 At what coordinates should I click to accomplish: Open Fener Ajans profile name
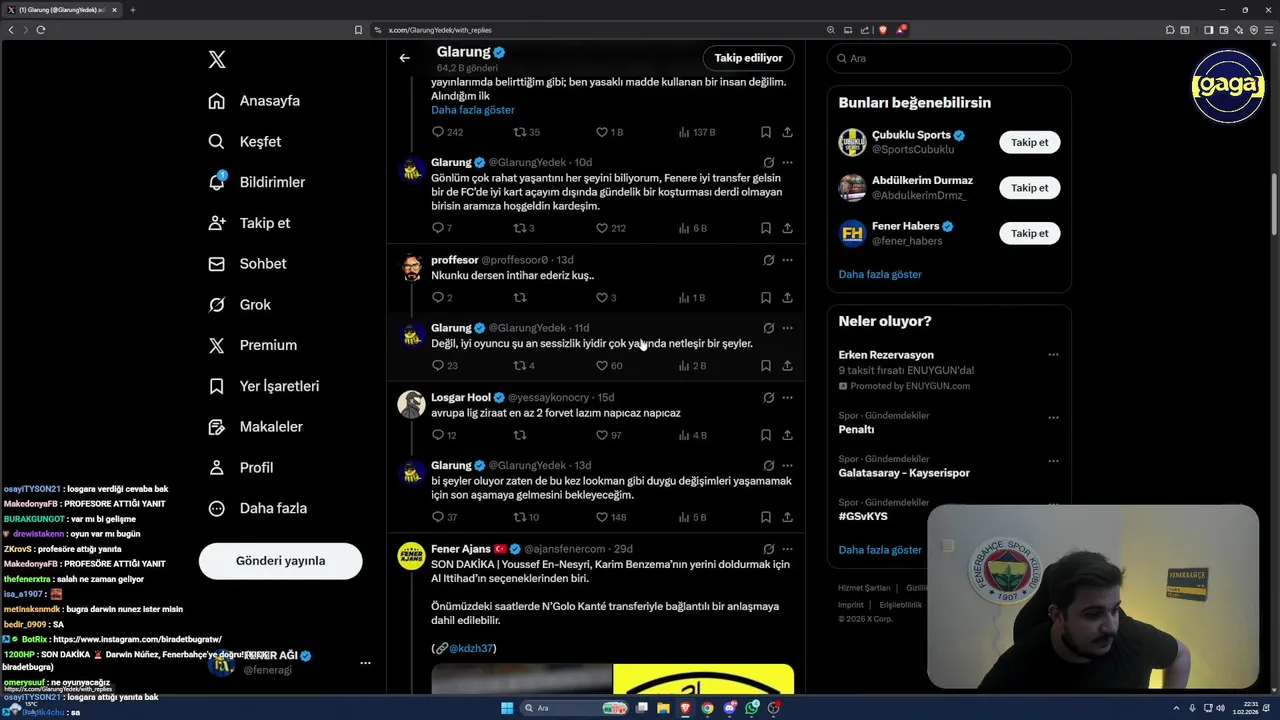pos(461,549)
